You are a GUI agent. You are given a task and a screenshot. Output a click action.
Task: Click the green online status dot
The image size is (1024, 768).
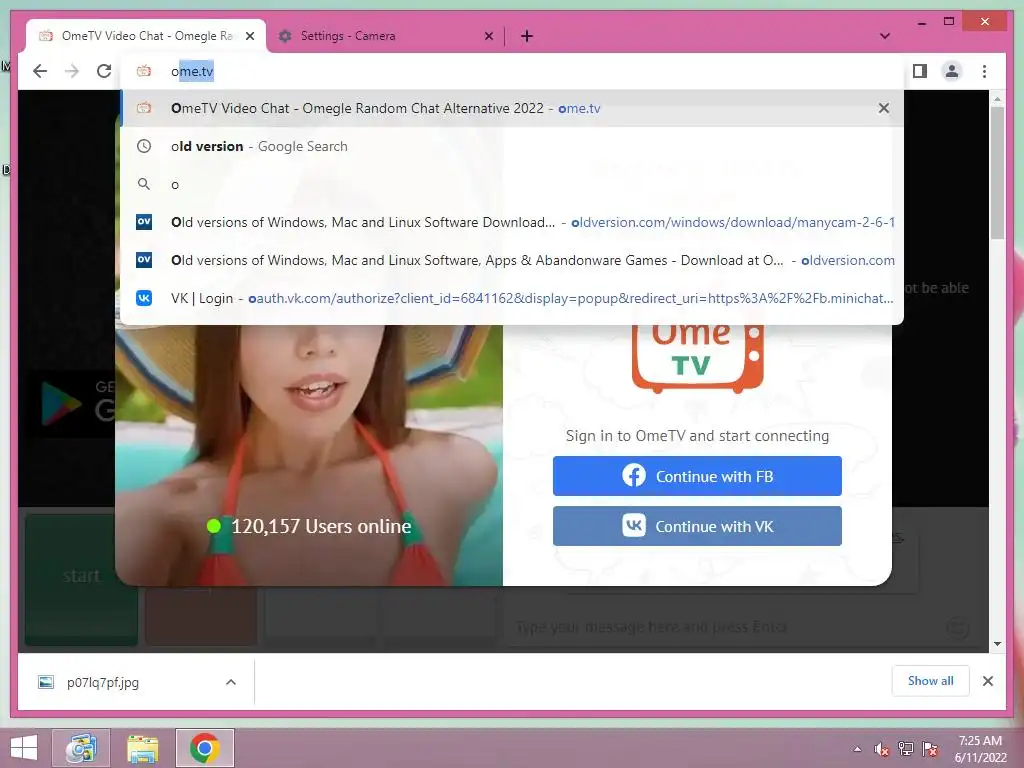coord(214,526)
